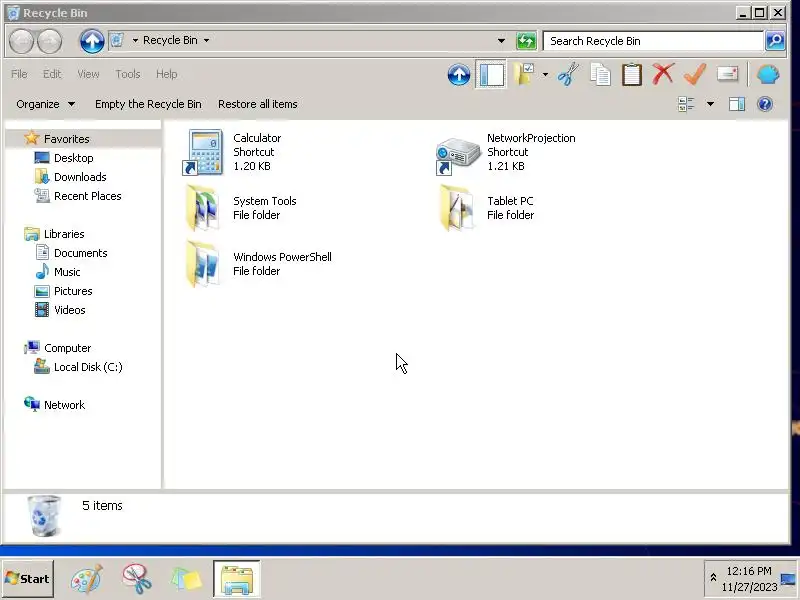Open Sticky Notes from the taskbar
This screenshot has width=800, height=600.
click(186, 580)
